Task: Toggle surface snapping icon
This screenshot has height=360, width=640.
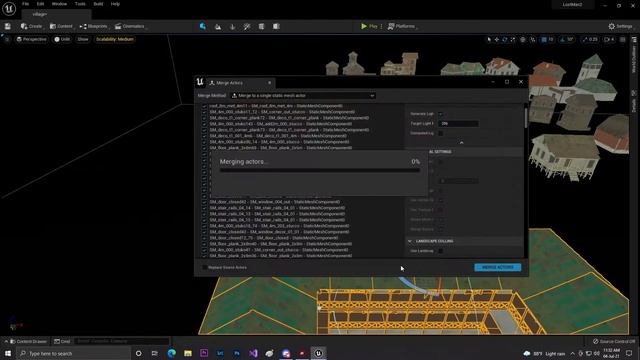Action: (x=533, y=40)
